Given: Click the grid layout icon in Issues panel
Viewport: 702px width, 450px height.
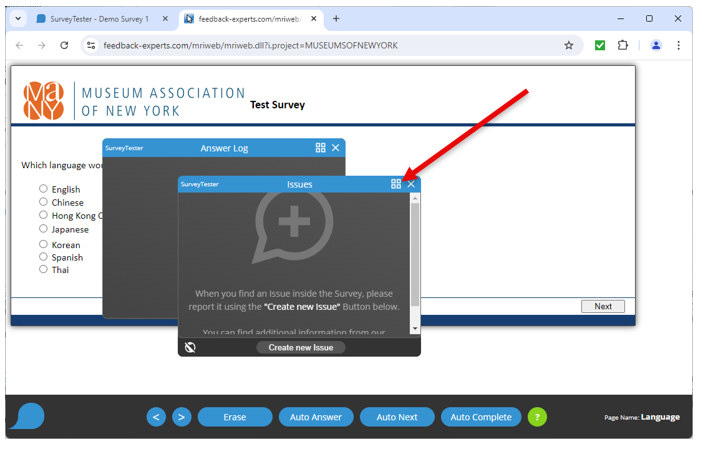Looking at the screenshot, I should tap(396, 184).
